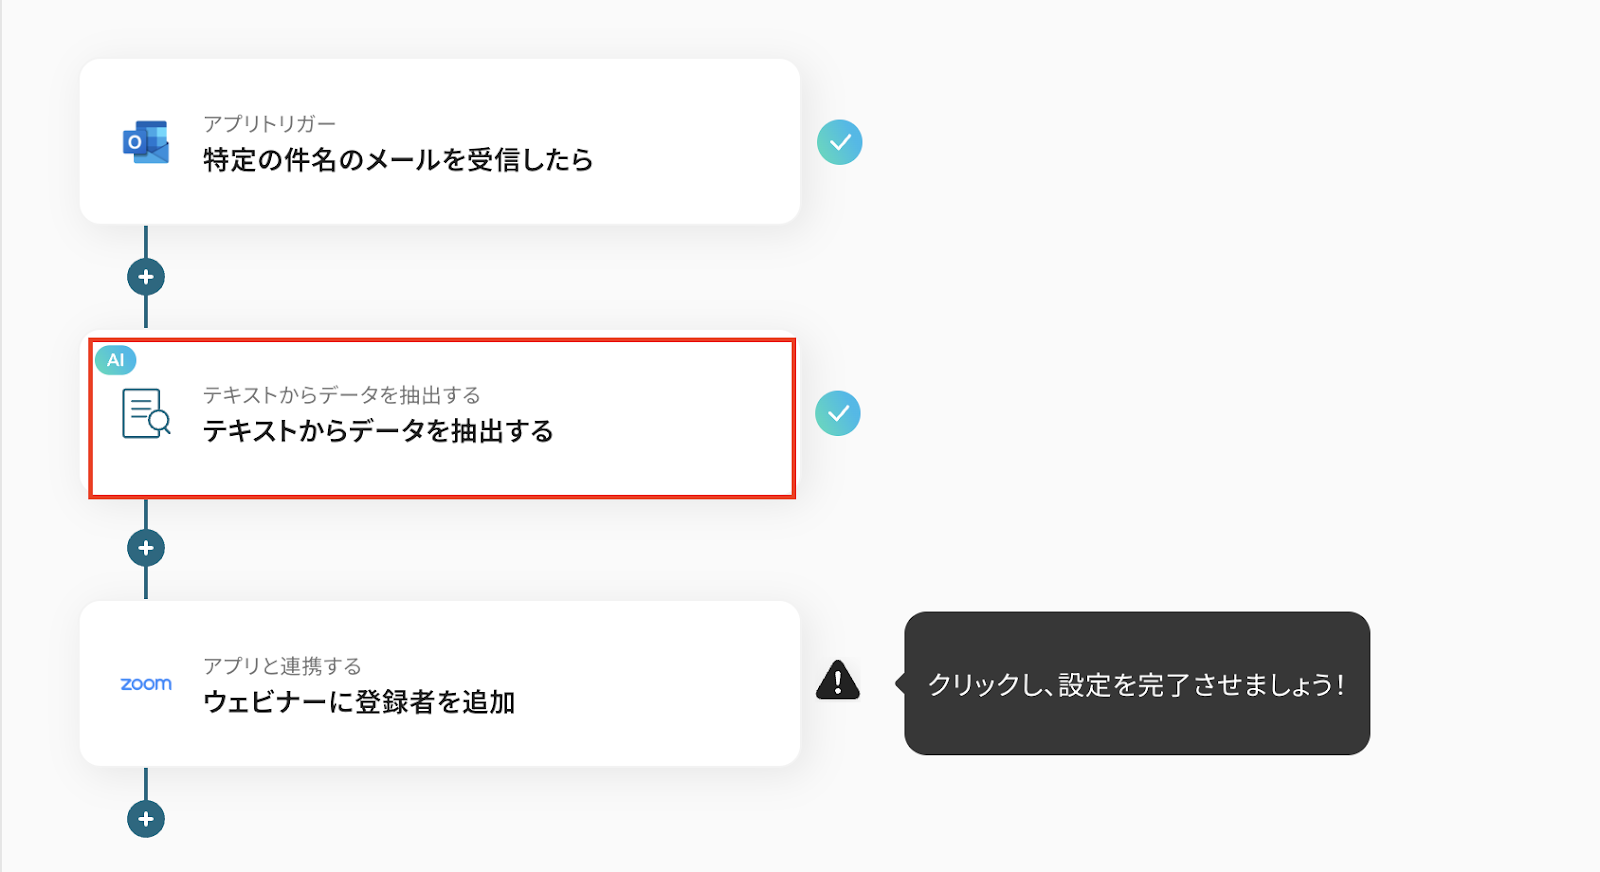Add step below the Zoom webinar step
Viewport: 1600px width, 872px height.
click(x=146, y=819)
